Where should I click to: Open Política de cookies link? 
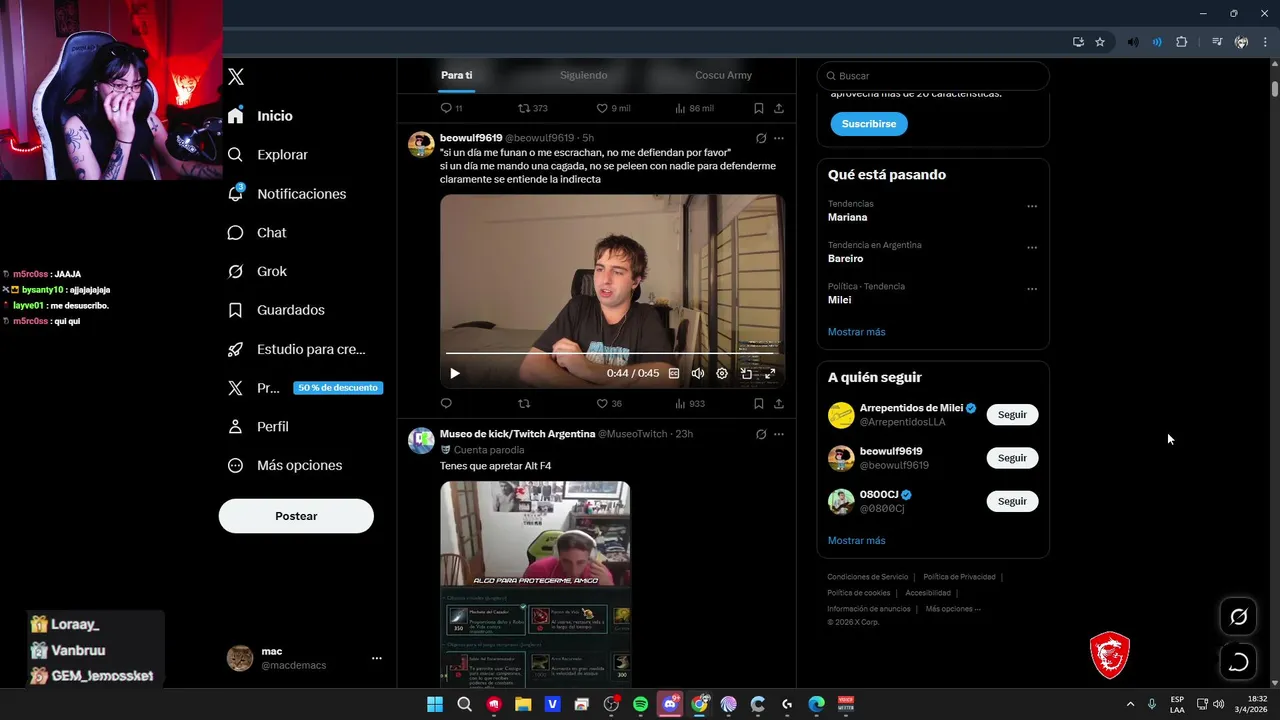(x=858, y=593)
